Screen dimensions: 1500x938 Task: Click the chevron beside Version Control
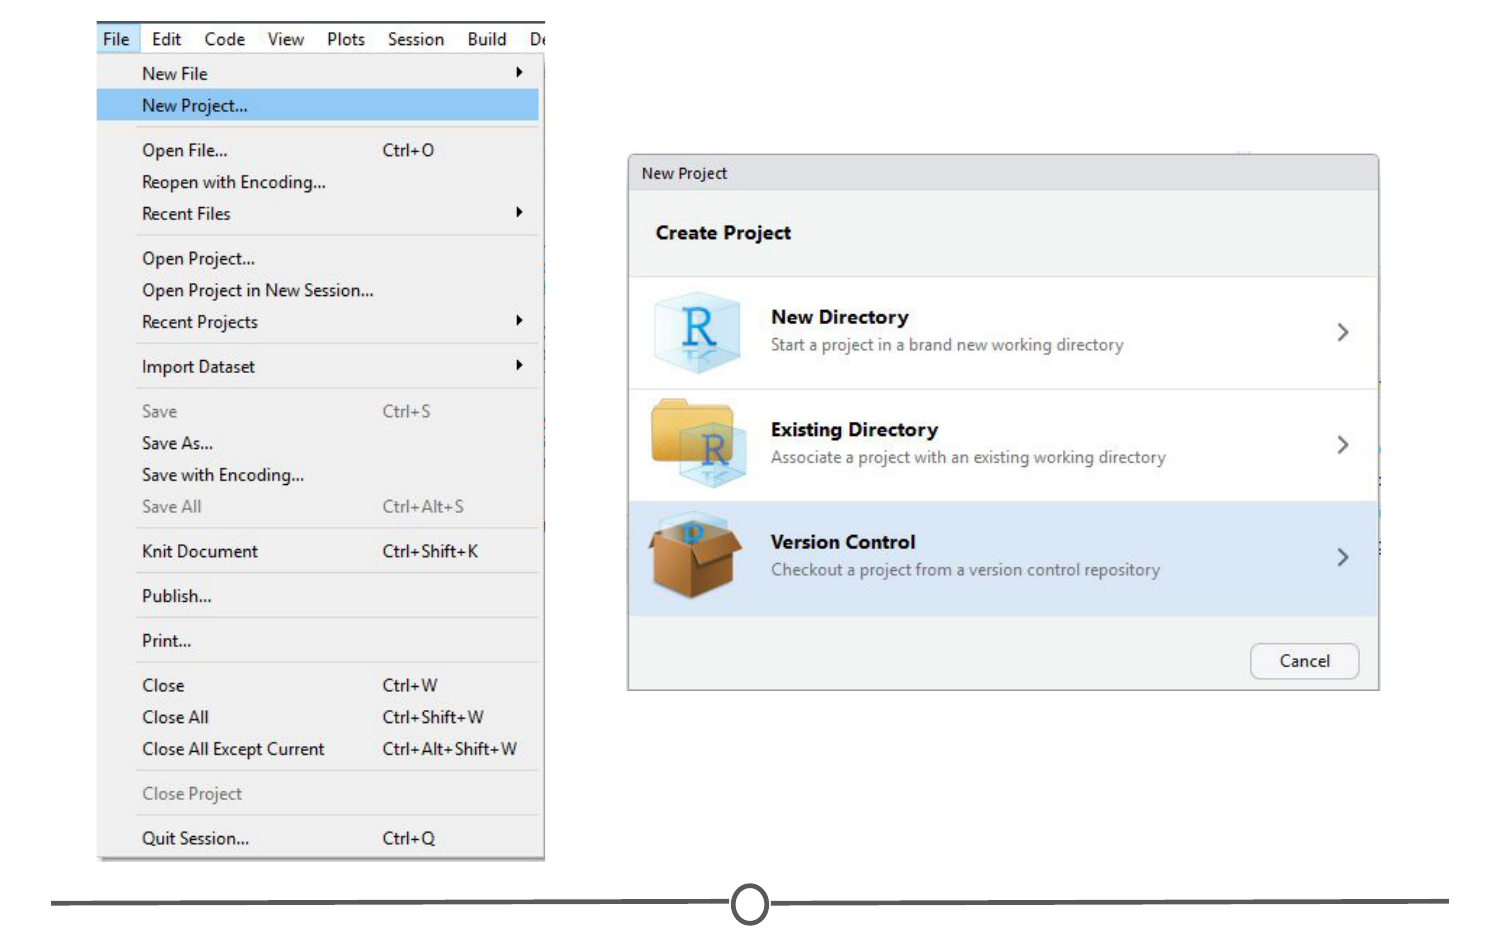[1342, 557]
